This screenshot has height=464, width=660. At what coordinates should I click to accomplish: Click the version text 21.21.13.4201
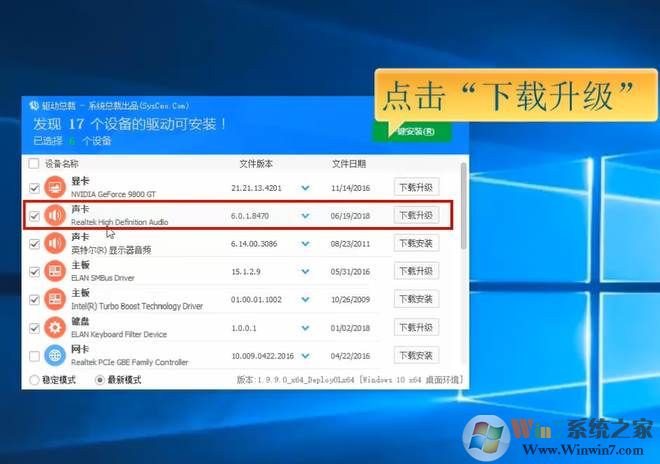point(256,188)
